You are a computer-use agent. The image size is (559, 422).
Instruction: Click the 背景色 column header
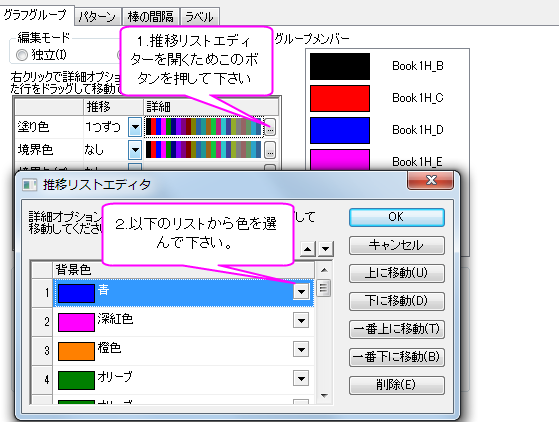point(184,270)
